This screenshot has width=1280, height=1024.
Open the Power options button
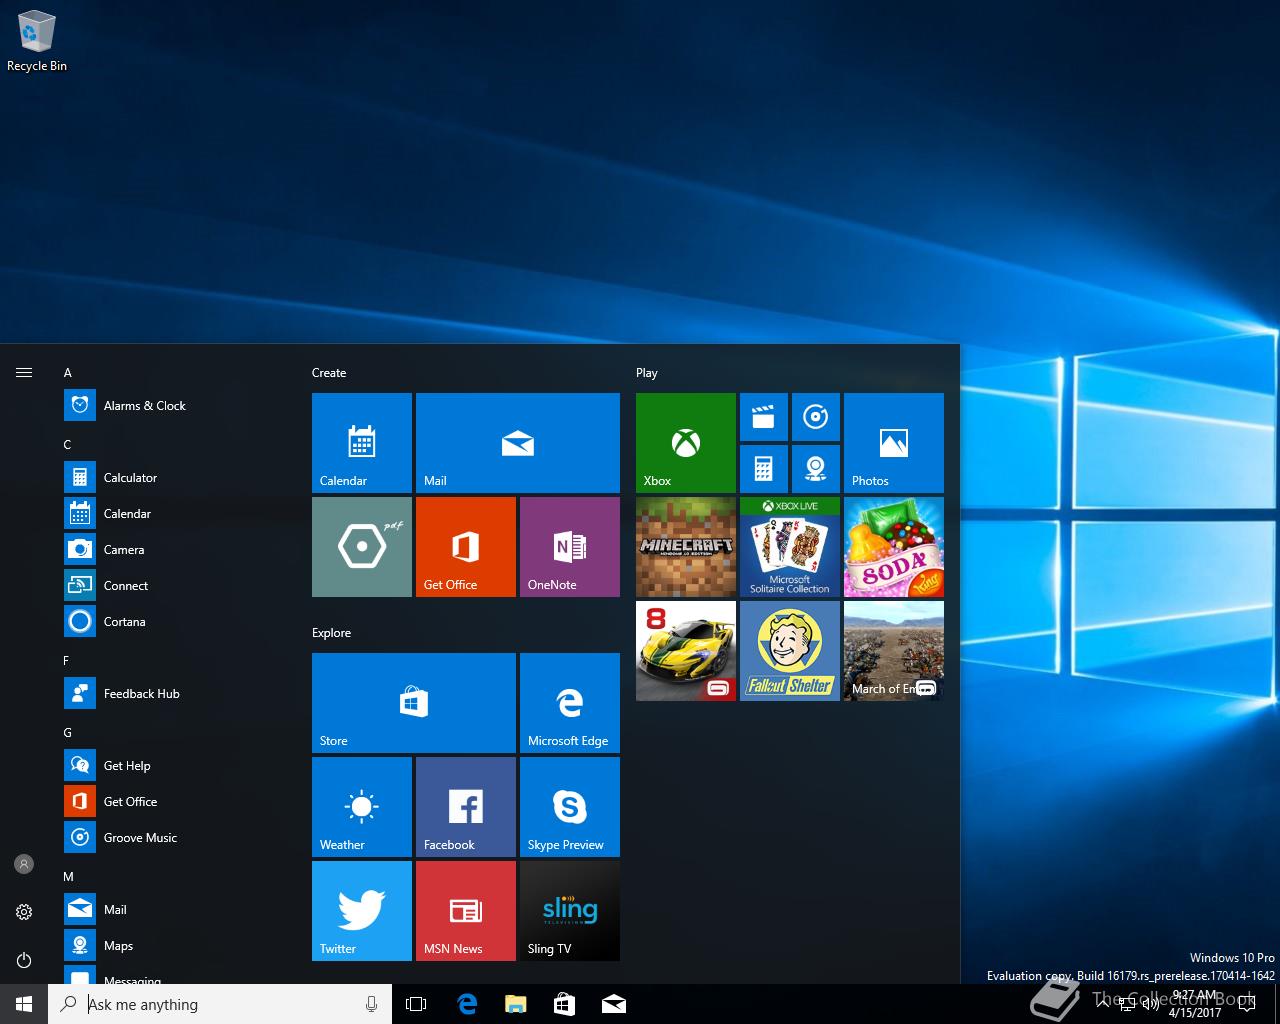pyautogui.click(x=24, y=960)
